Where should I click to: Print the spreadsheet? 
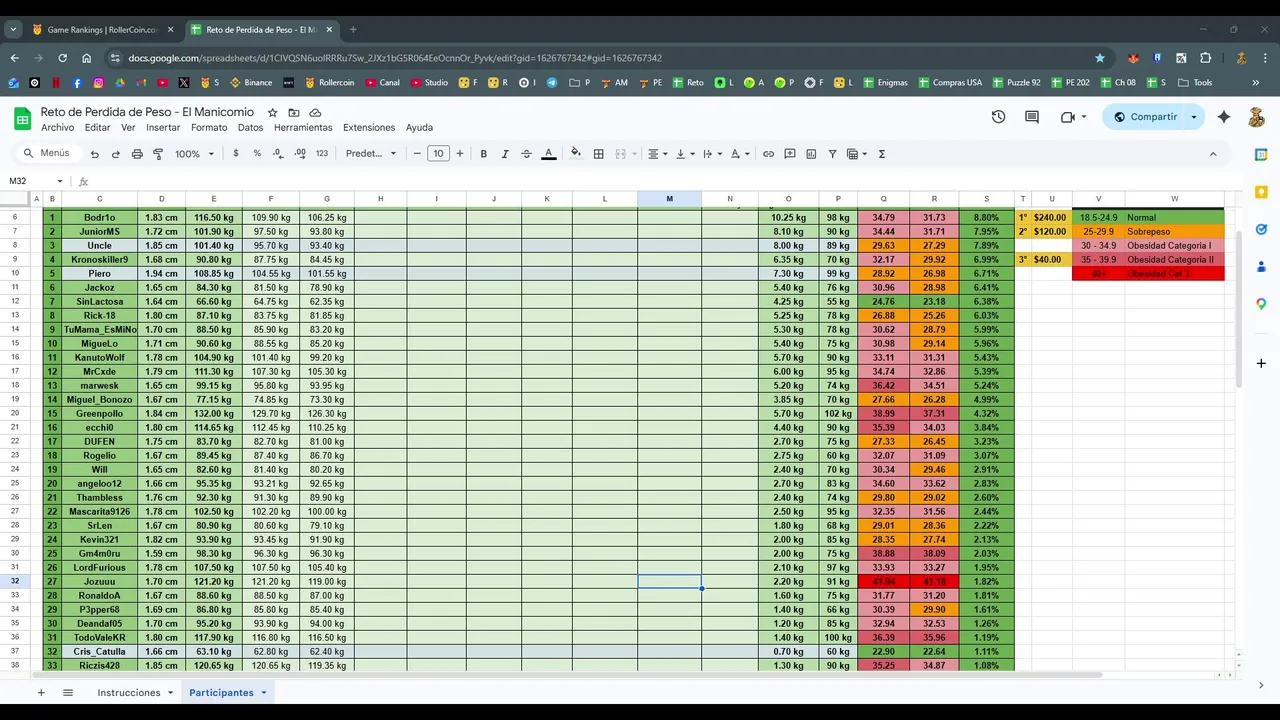pos(137,154)
